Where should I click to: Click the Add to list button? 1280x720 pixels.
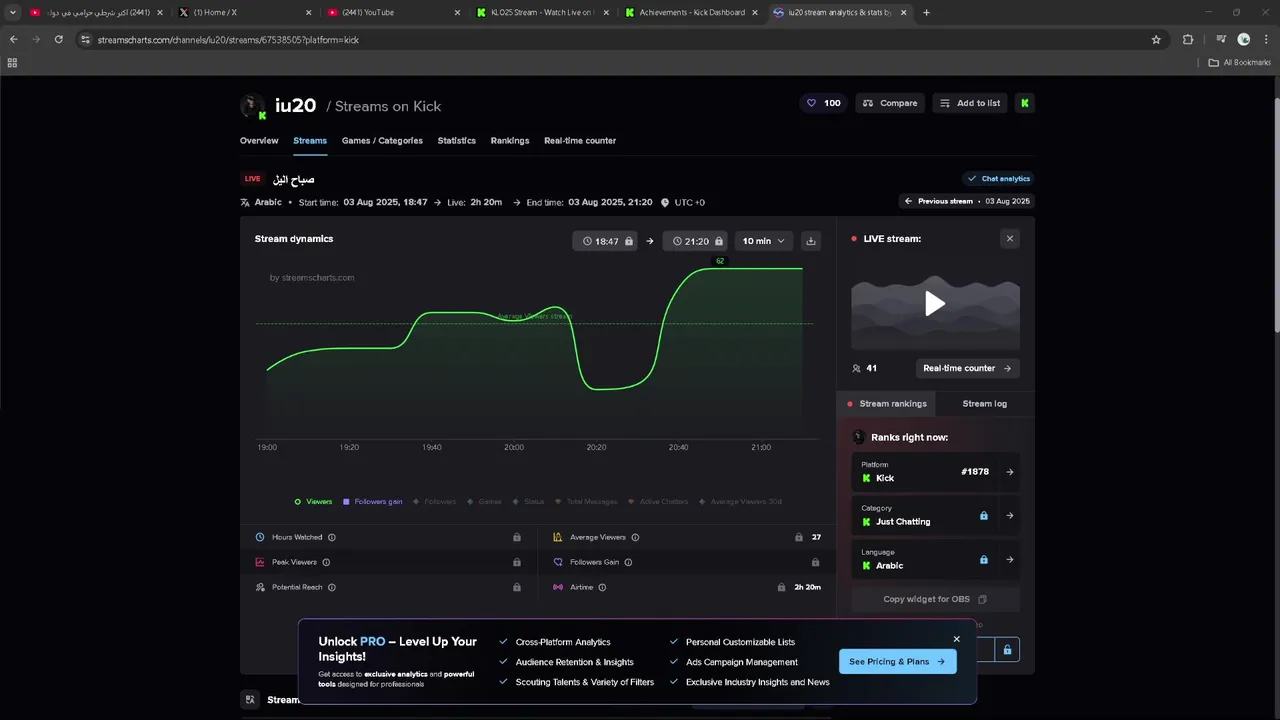pos(970,103)
